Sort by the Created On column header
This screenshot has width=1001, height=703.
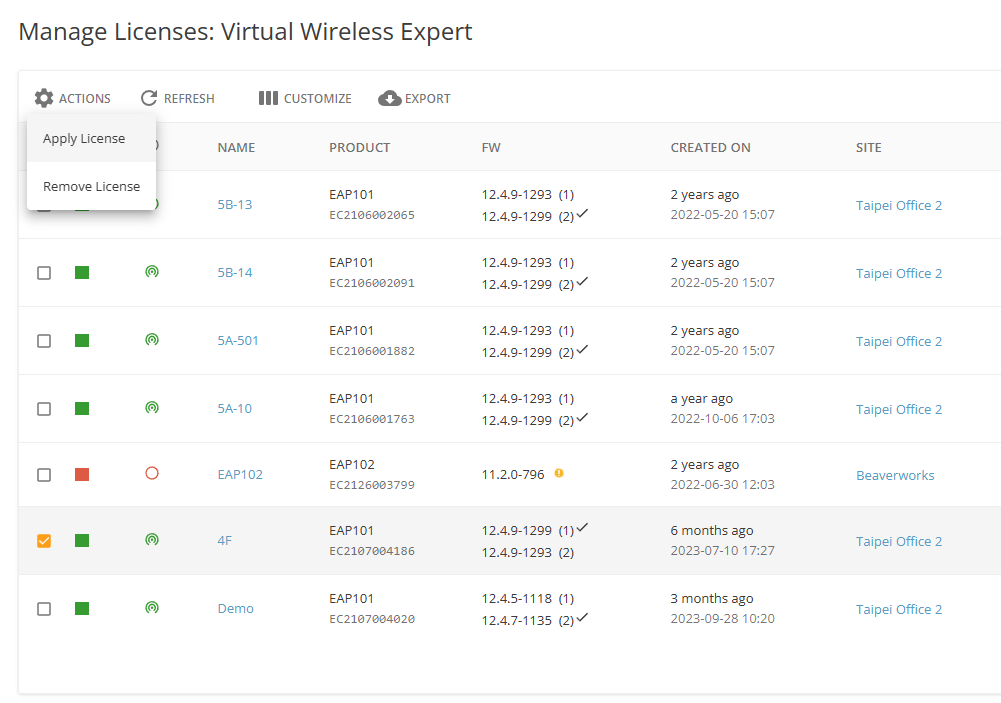pyautogui.click(x=710, y=147)
